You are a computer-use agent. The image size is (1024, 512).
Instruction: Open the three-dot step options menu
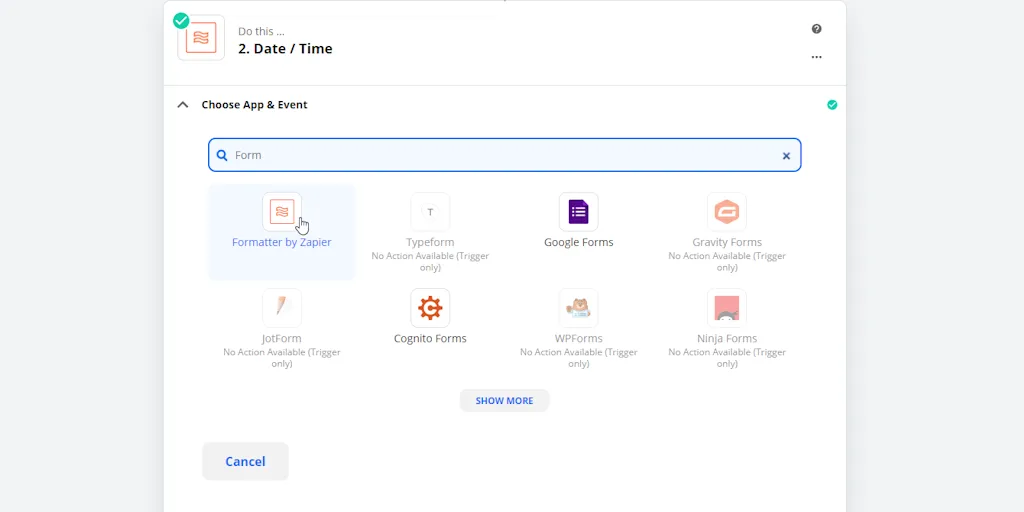click(x=816, y=57)
